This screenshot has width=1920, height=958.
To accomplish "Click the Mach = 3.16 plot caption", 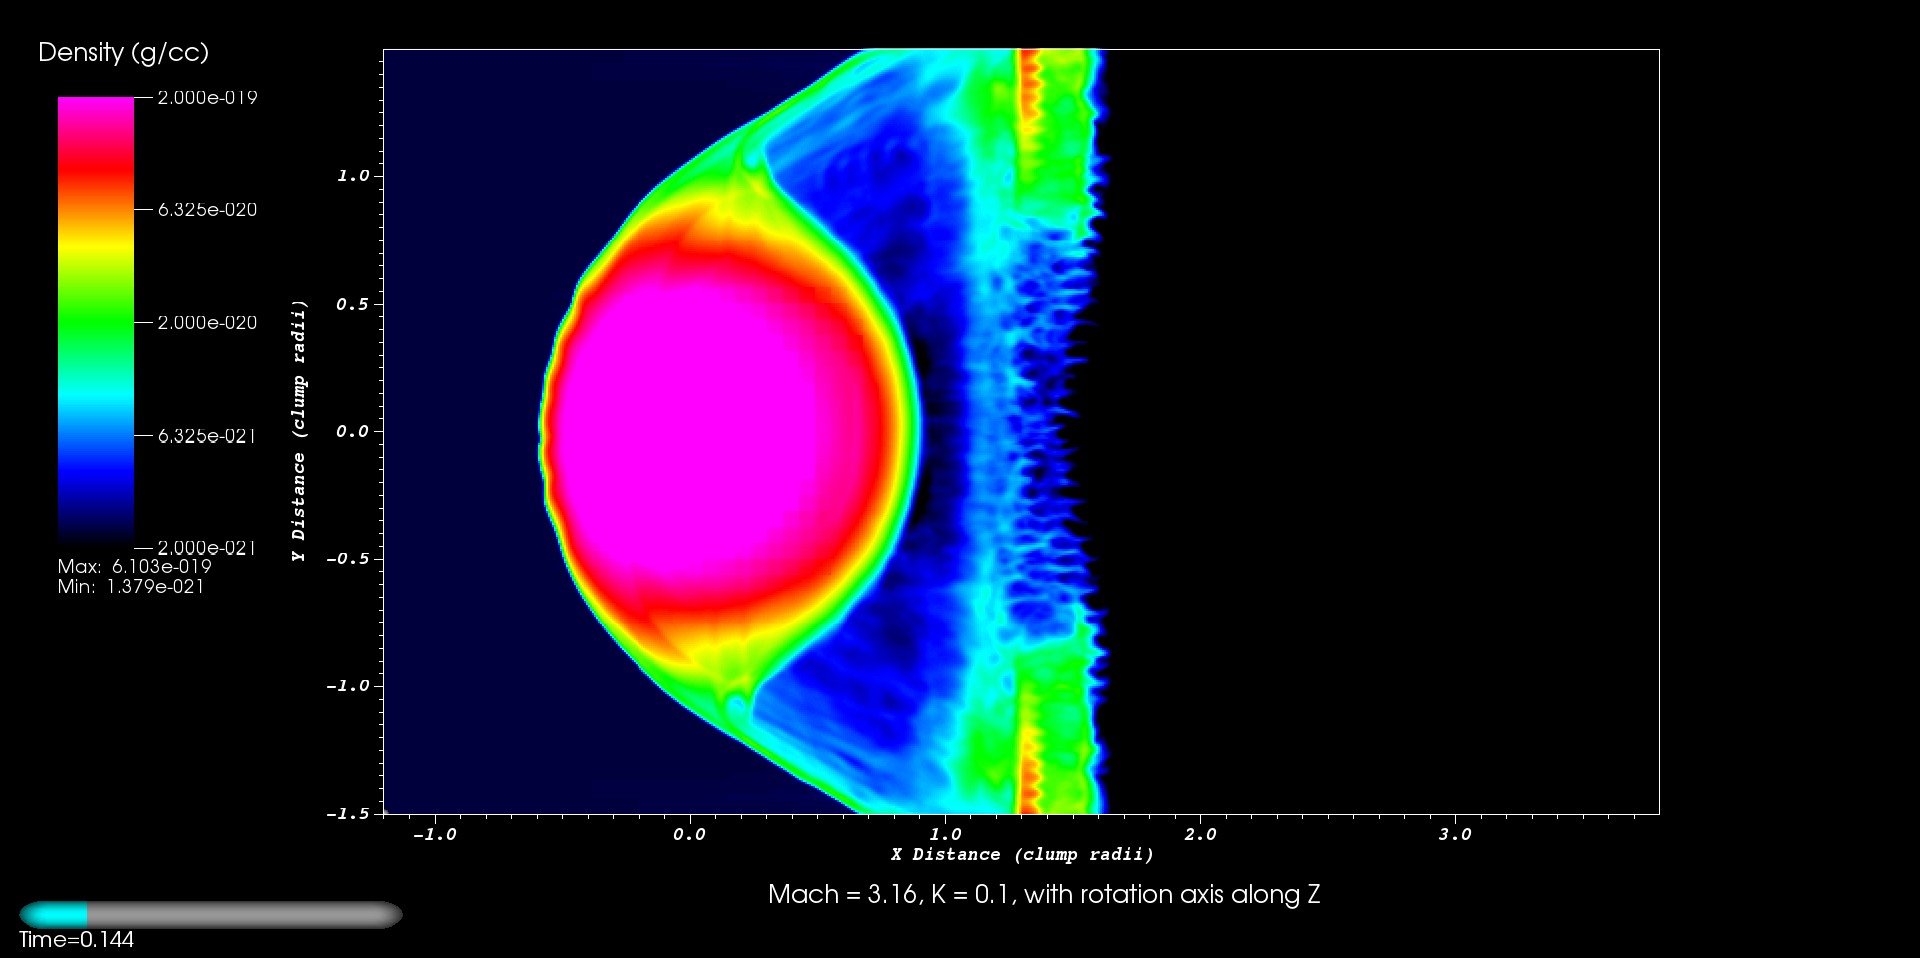I will pos(1044,895).
